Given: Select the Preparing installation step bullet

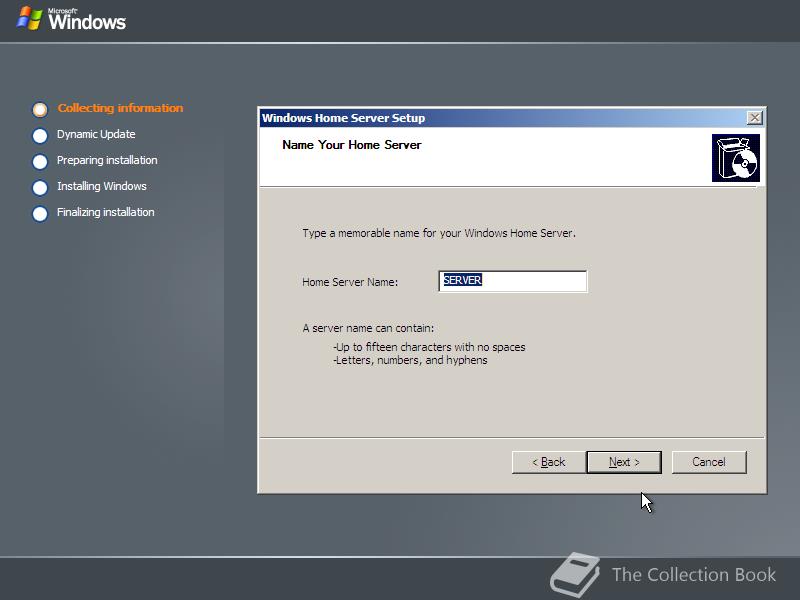Looking at the screenshot, I should 40,162.
